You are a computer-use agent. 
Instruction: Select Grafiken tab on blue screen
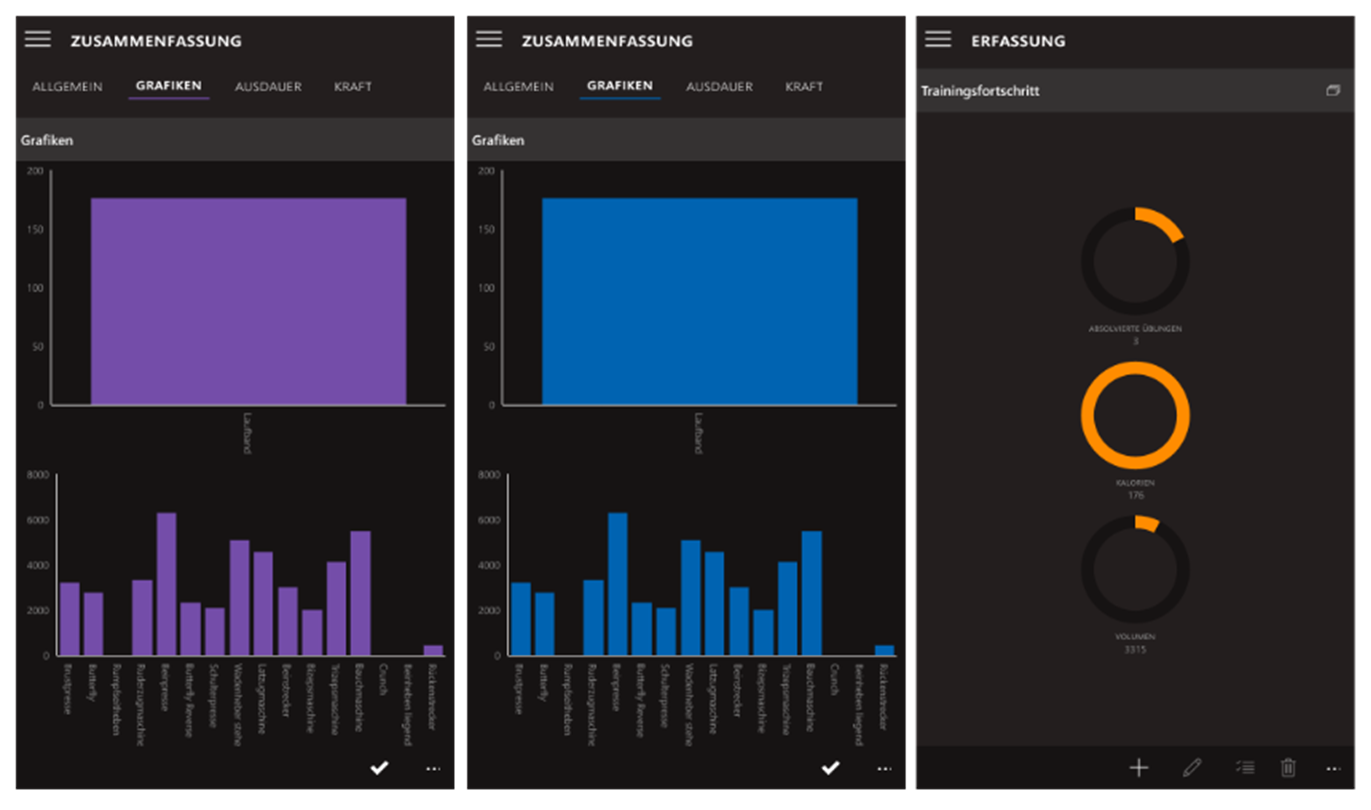[x=620, y=86]
